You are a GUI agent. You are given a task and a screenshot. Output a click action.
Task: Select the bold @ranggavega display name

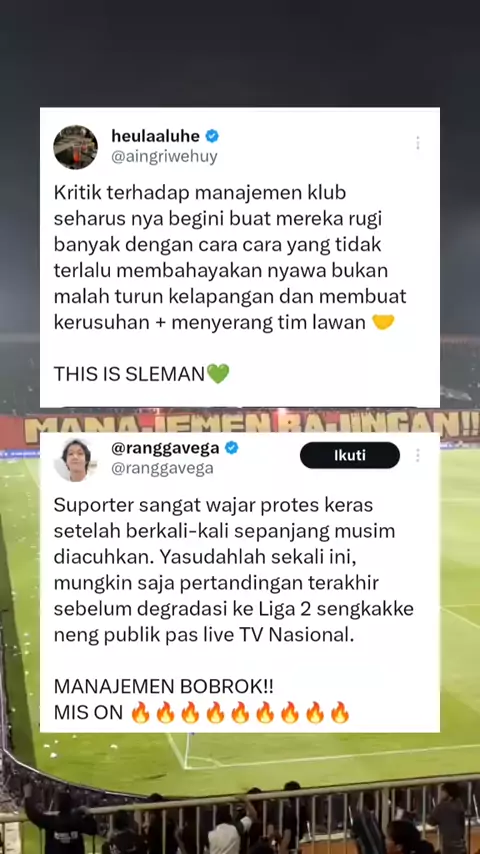click(165, 448)
